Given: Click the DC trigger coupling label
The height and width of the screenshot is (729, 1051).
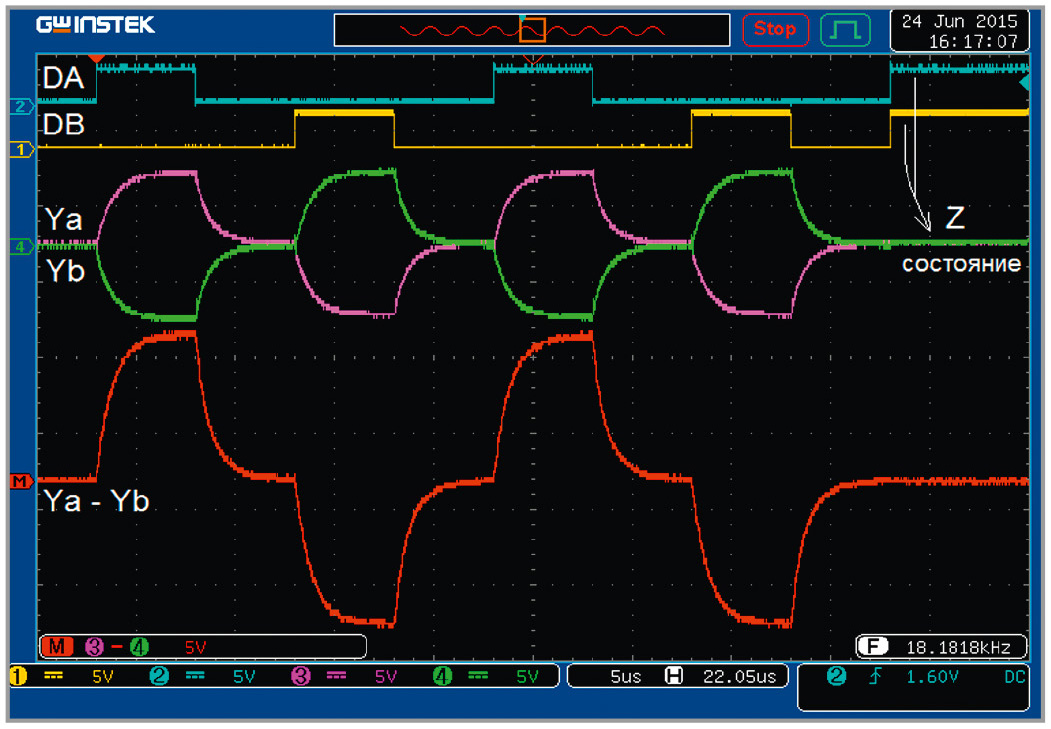Looking at the screenshot, I should [x=1015, y=677].
